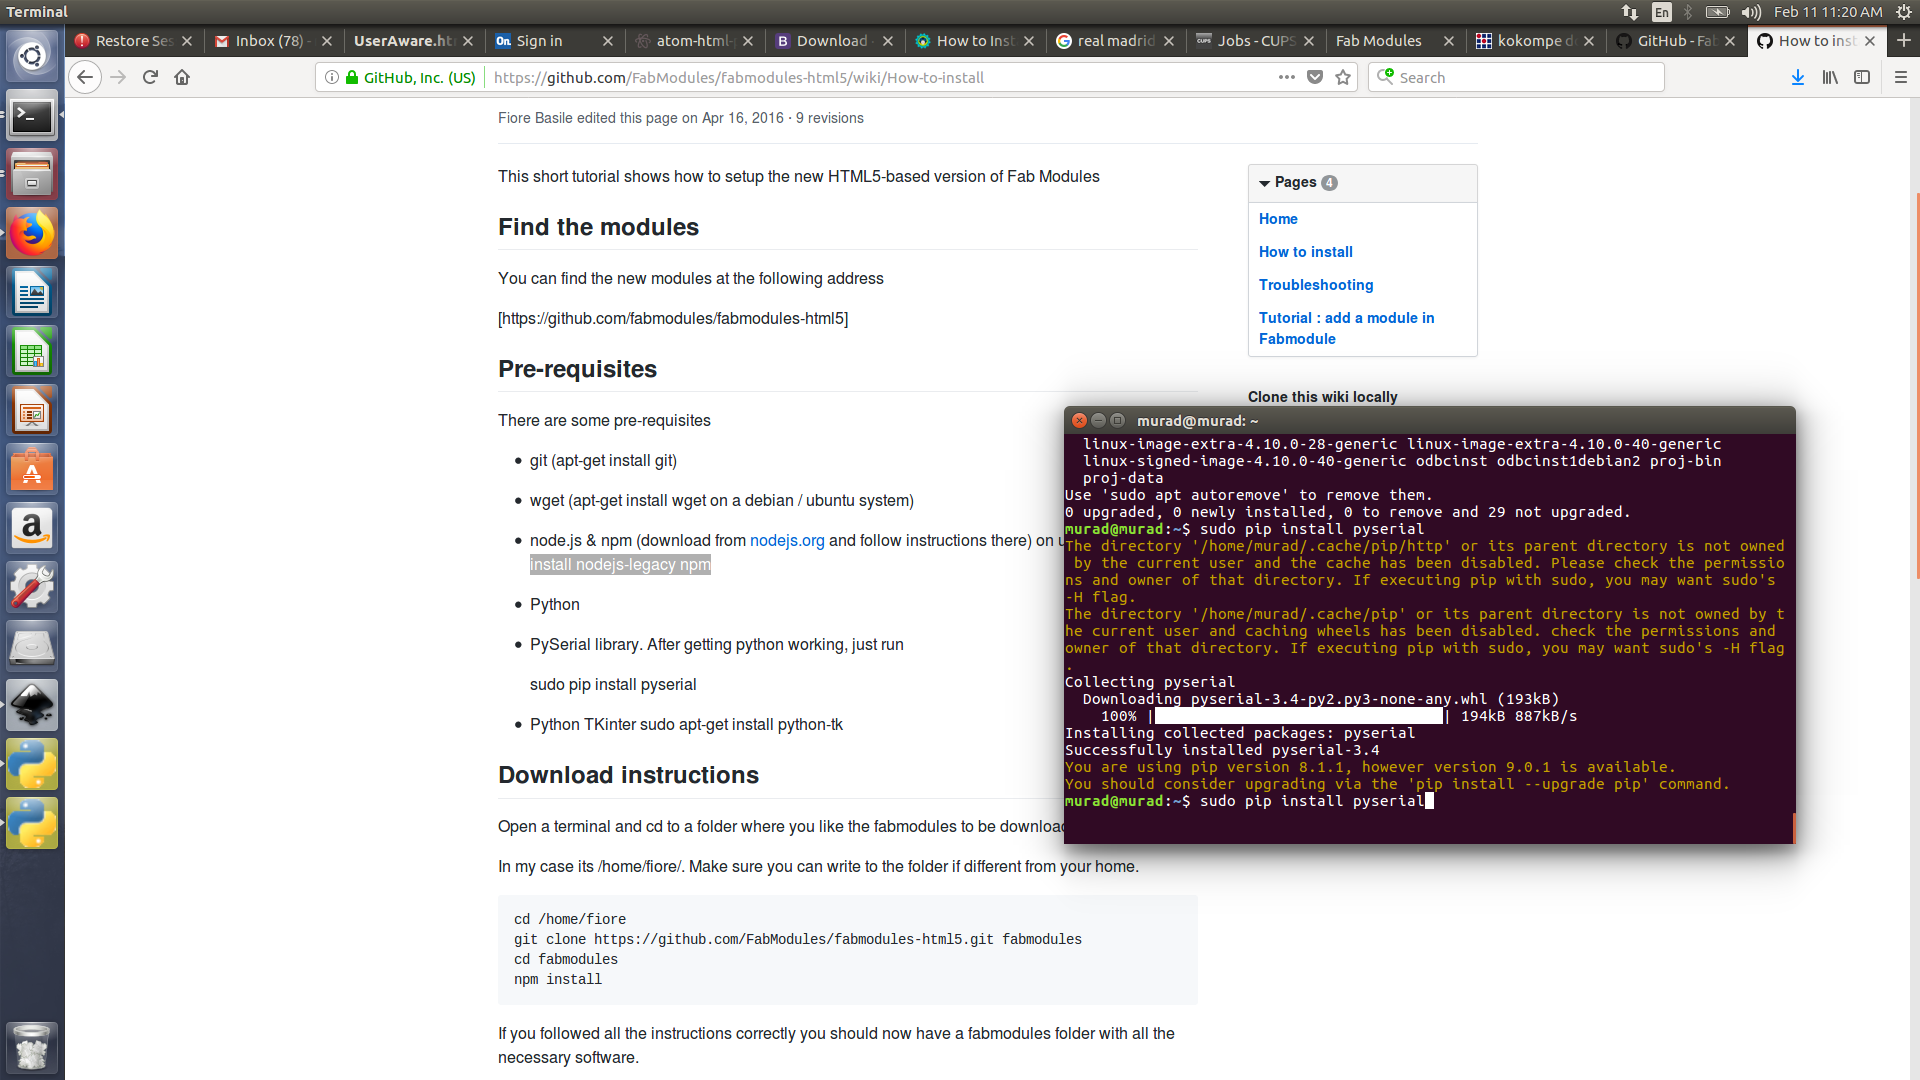Open LibreOffice Calc from launcher

32,352
